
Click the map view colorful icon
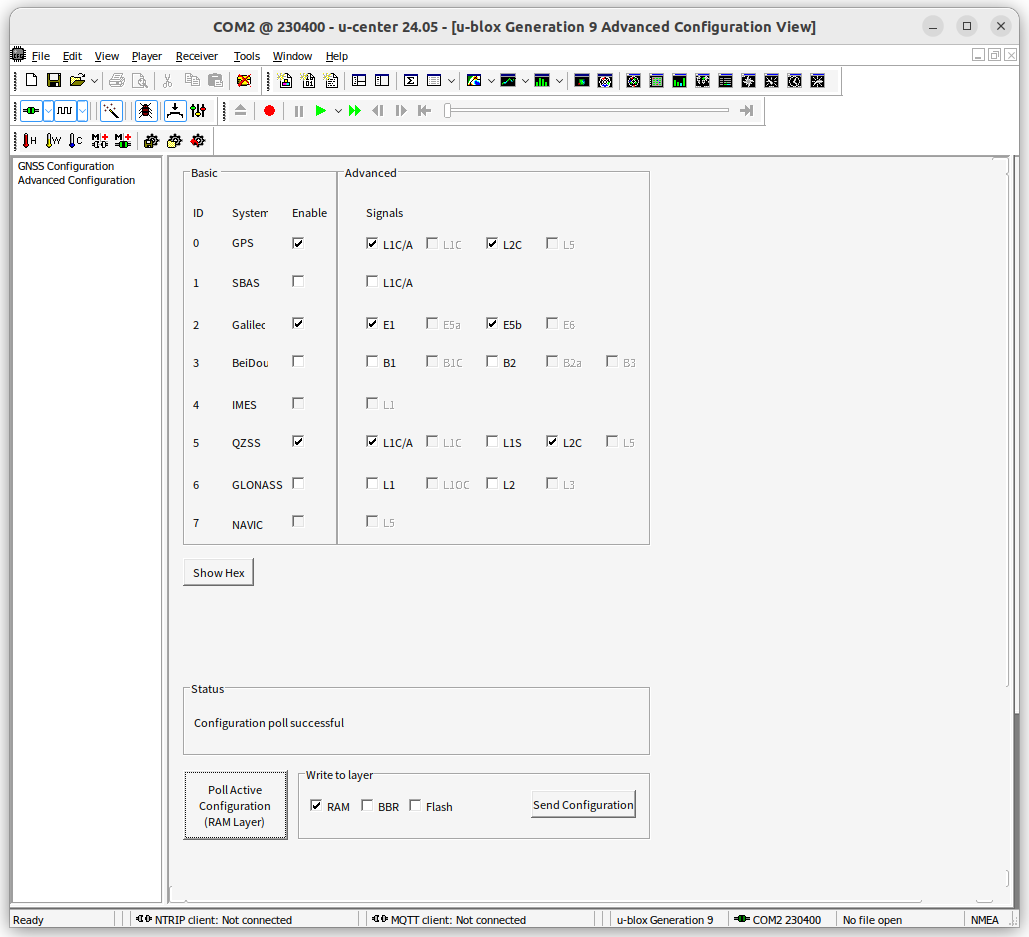[x=474, y=81]
